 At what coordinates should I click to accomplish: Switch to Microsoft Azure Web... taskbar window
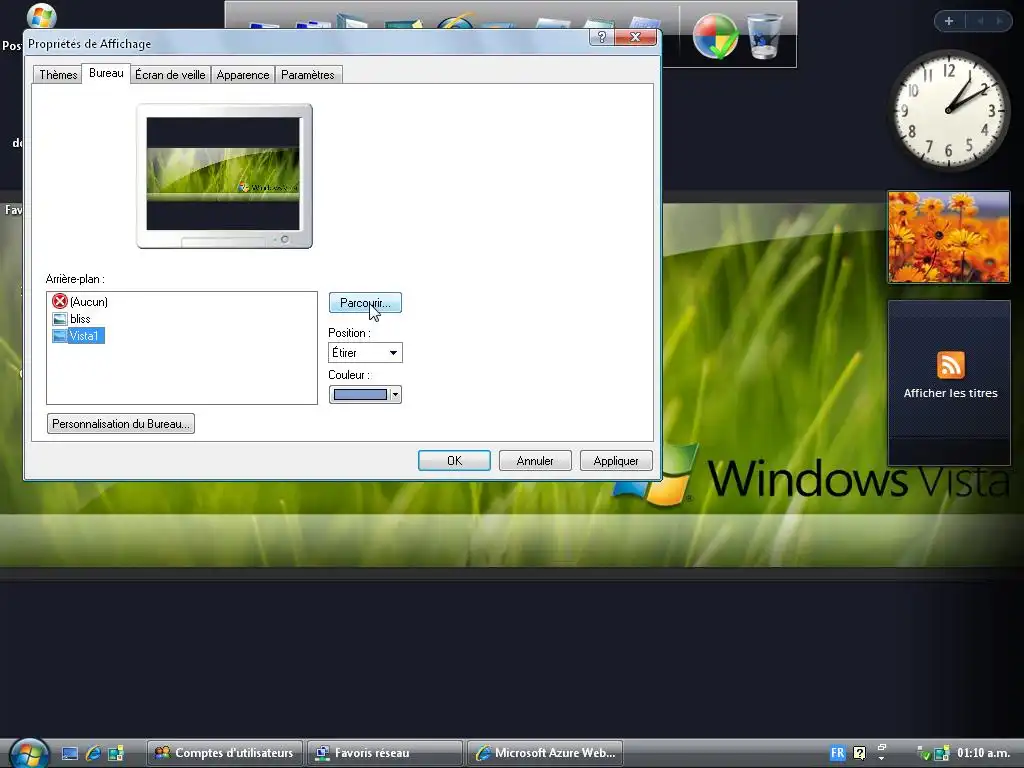point(545,753)
